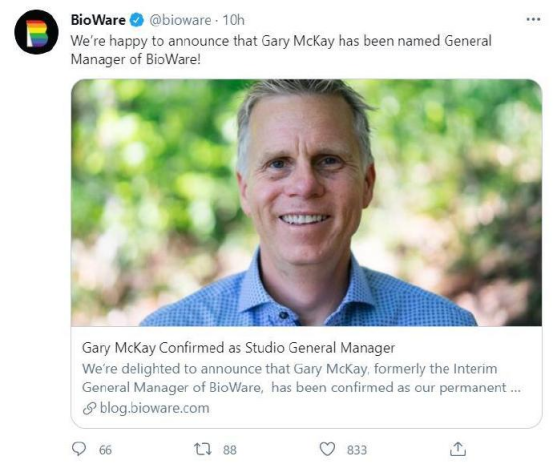
Task: Click the 833 likes count
Action: [x=357, y=450]
